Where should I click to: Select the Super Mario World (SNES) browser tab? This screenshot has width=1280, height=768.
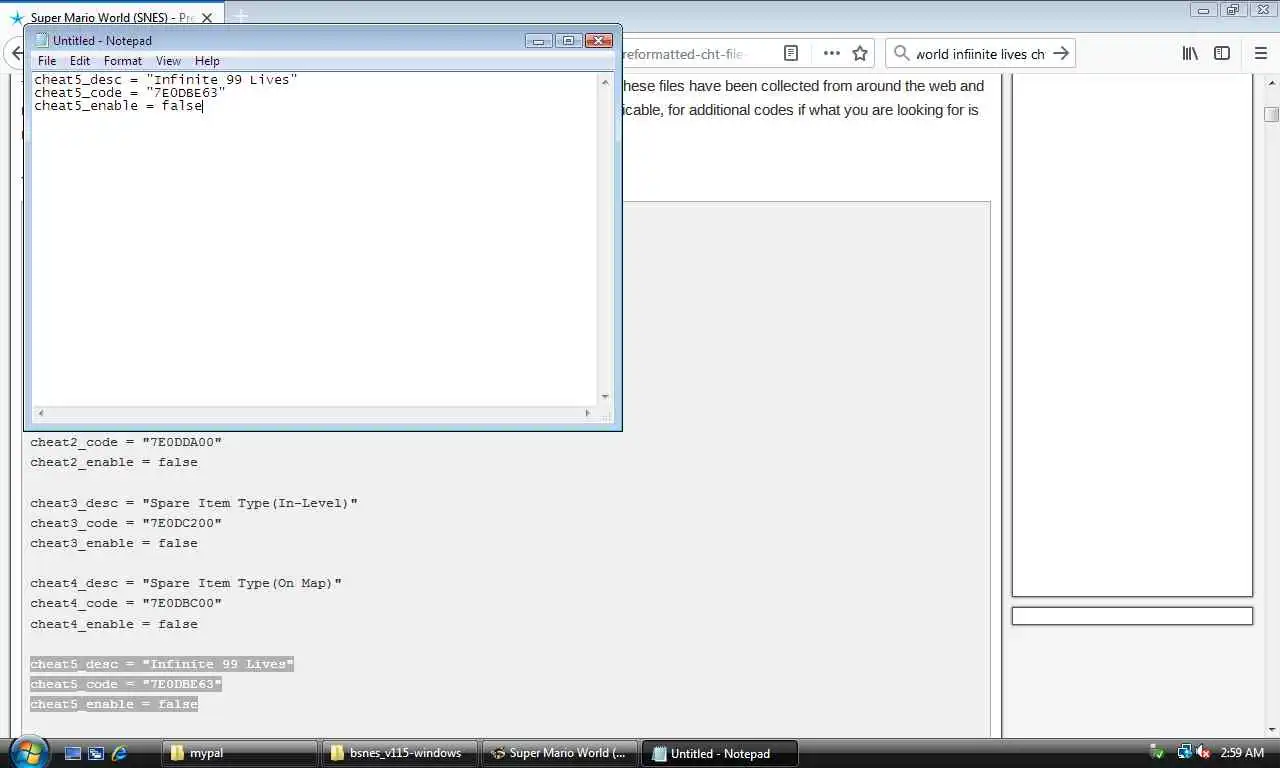pyautogui.click(x=110, y=18)
